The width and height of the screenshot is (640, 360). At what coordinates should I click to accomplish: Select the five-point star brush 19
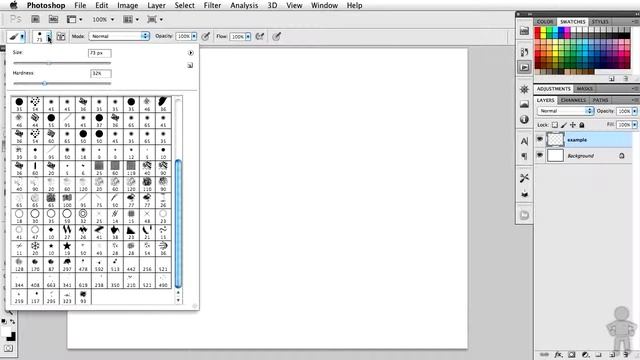click(67, 248)
